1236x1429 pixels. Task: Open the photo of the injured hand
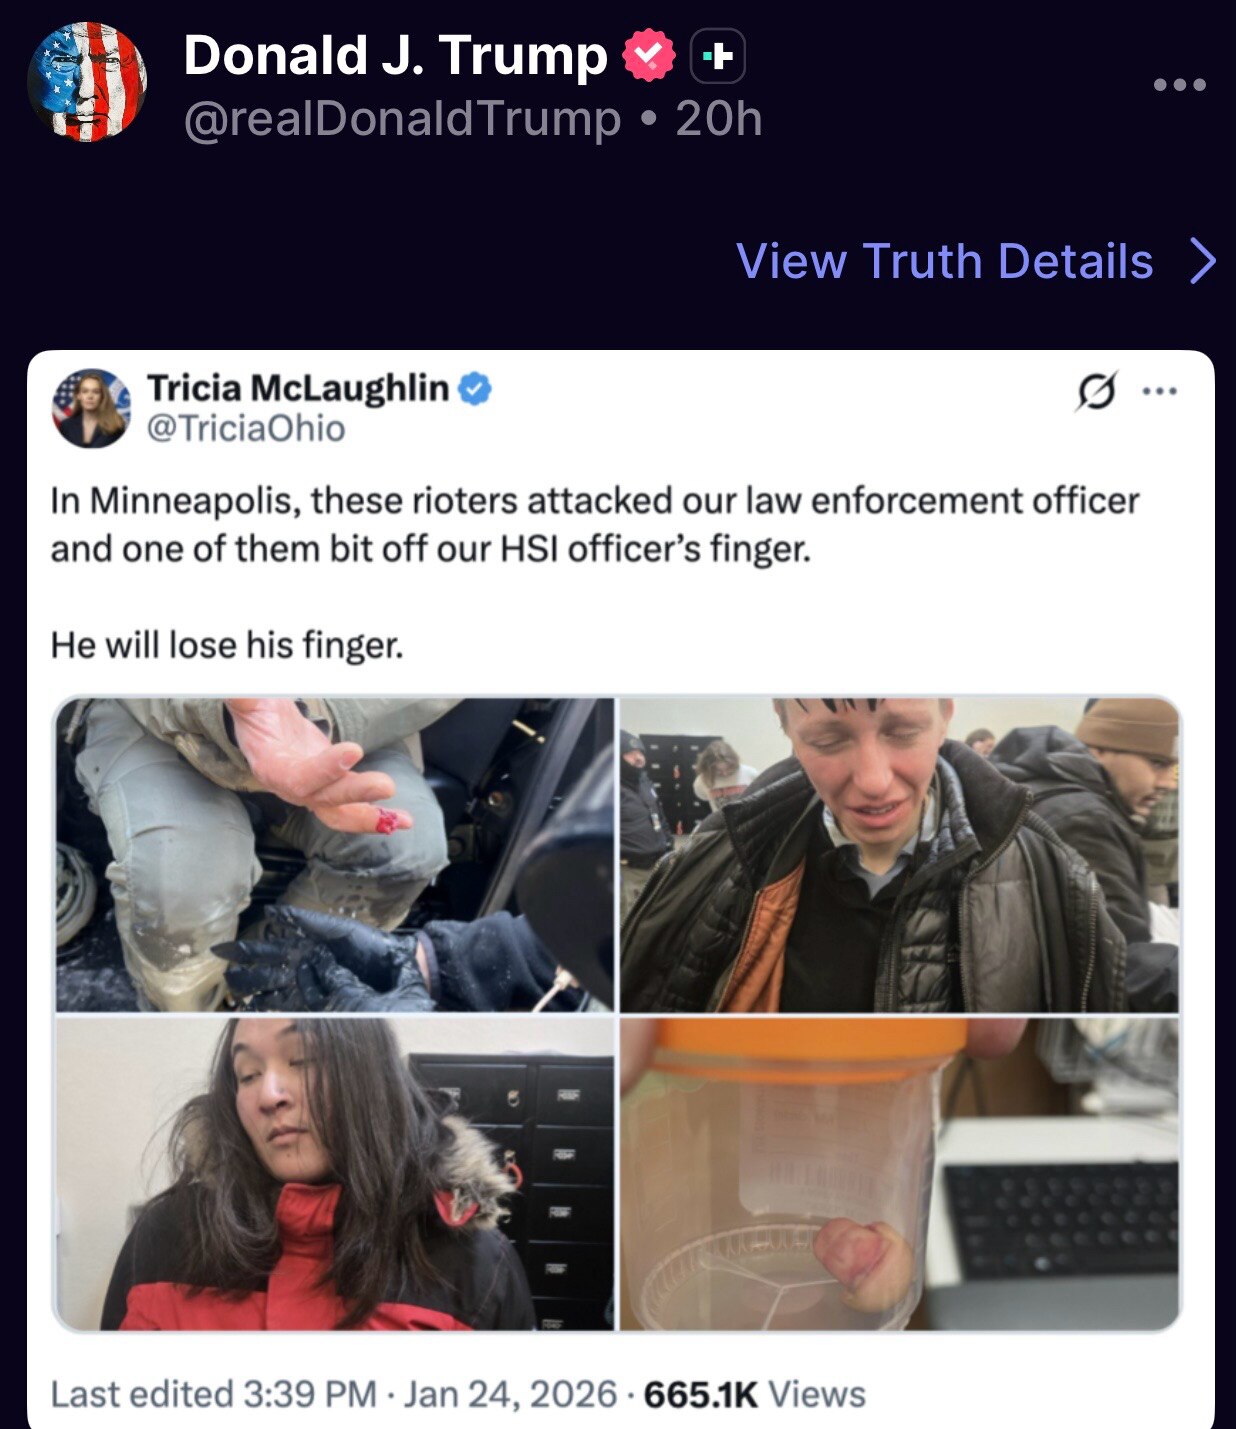pyautogui.click(x=334, y=854)
